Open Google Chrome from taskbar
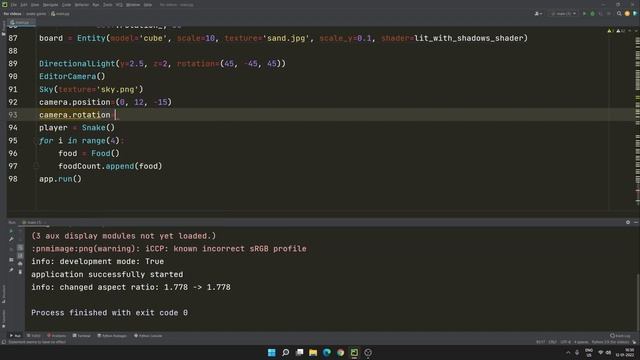The width and height of the screenshot is (640, 360). (340, 353)
